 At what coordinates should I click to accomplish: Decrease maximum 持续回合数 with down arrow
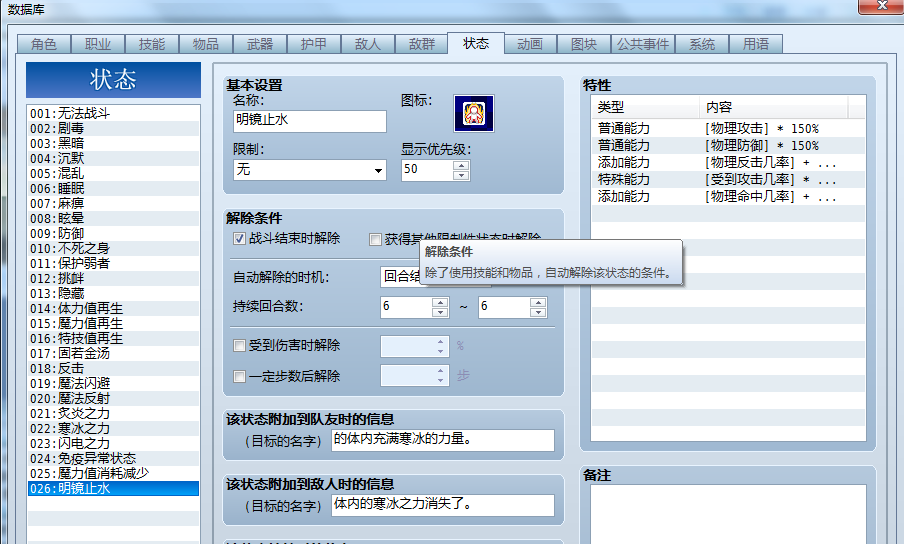(537, 312)
